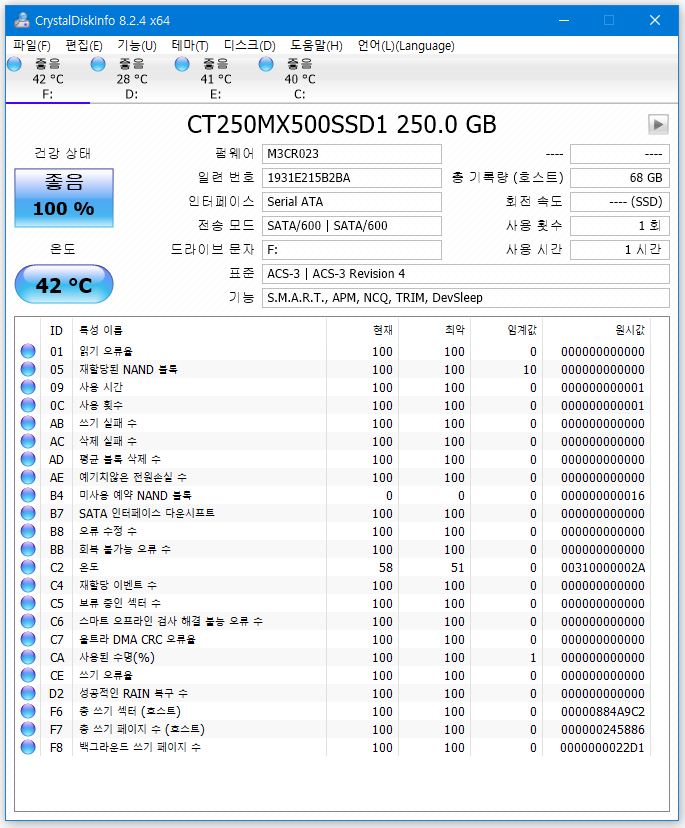
Task: Select the 성공적인 RAIN 복구 수 attribute name
Action: (x=133, y=693)
